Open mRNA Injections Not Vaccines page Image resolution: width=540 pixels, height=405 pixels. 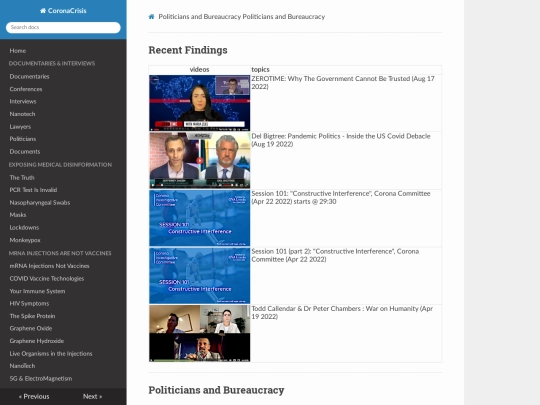point(49,266)
